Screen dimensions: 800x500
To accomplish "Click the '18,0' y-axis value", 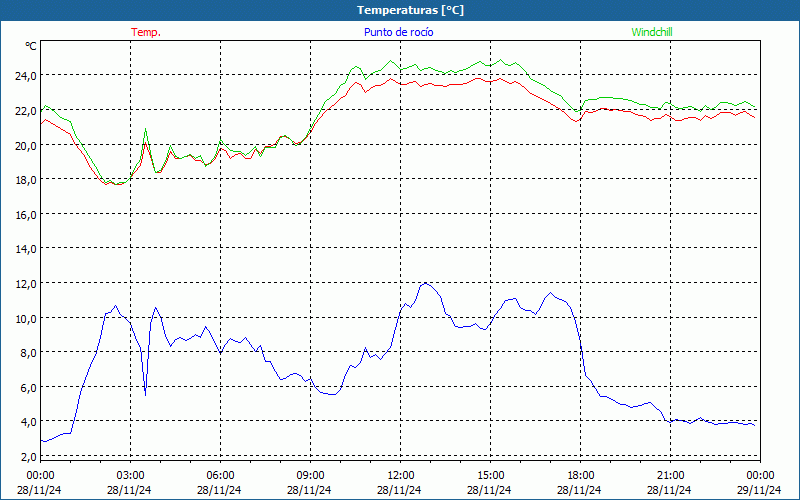I will [x=26, y=180].
